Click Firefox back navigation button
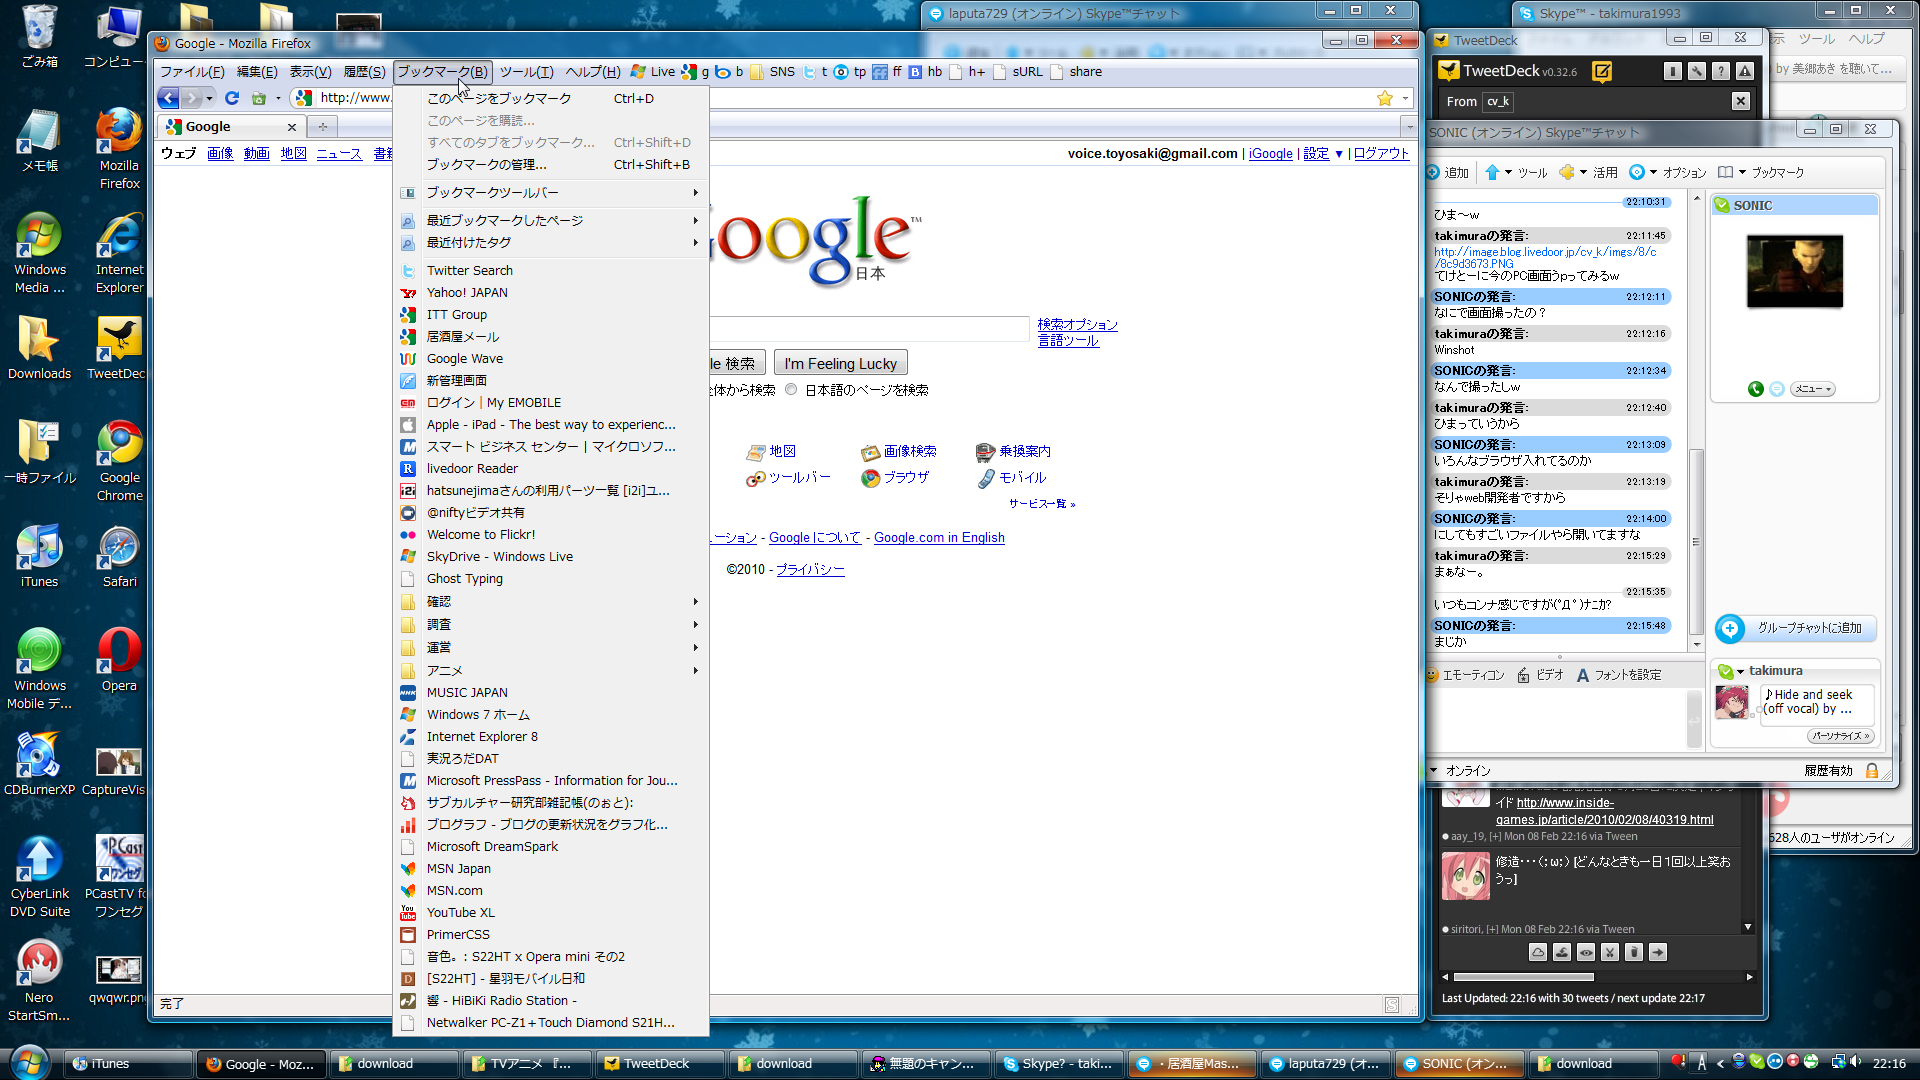This screenshot has width=1920, height=1080. click(168, 98)
